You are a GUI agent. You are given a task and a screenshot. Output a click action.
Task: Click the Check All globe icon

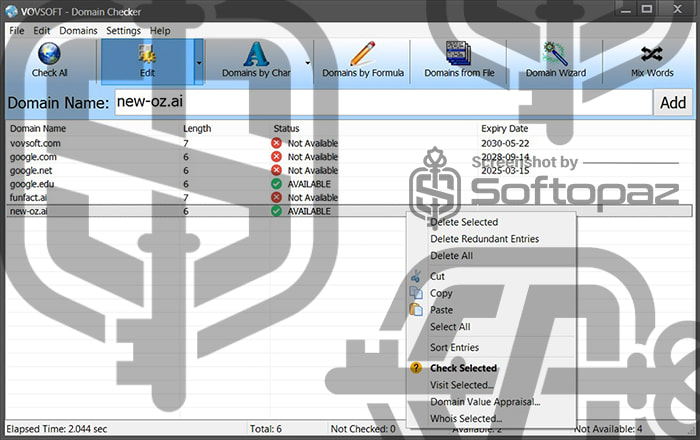pos(49,54)
